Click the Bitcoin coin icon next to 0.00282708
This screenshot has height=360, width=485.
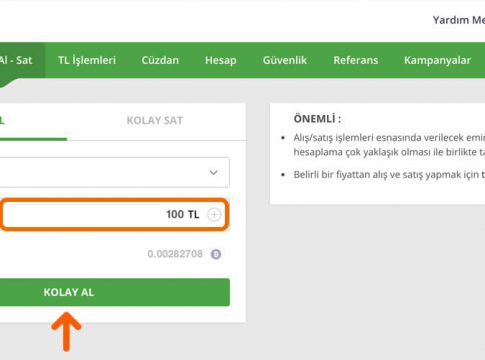point(216,254)
